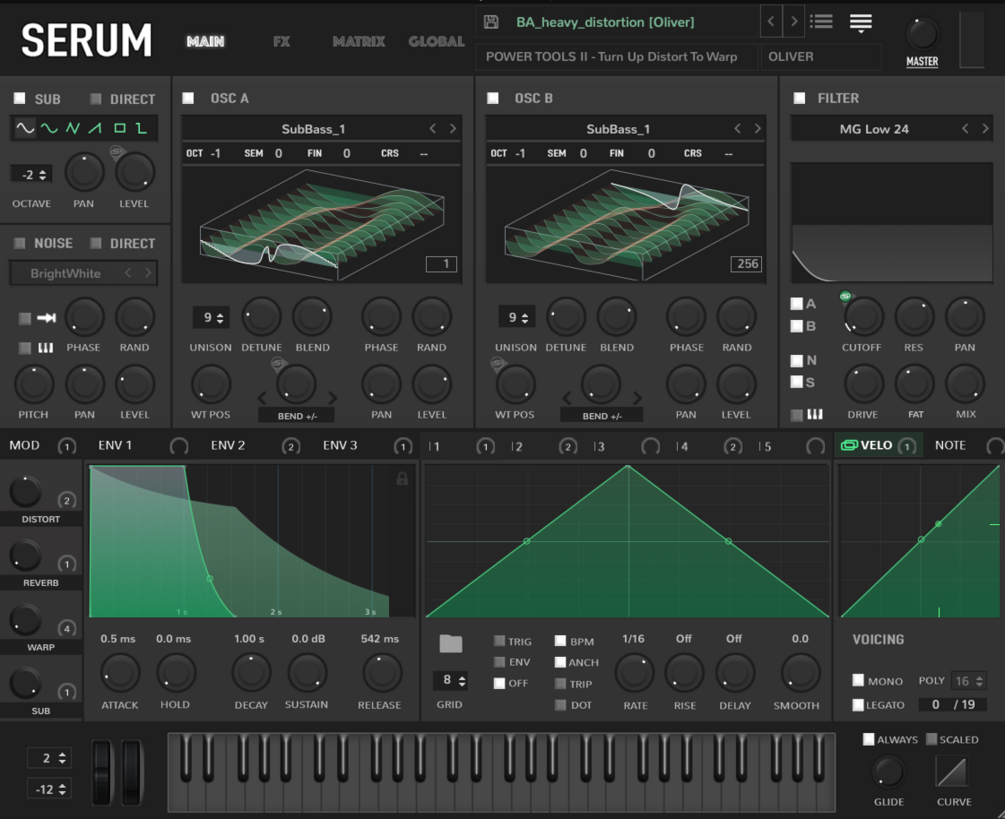This screenshot has height=819, width=1005.
Task: Click the envelope lock icon
Action: coord(402,478)
